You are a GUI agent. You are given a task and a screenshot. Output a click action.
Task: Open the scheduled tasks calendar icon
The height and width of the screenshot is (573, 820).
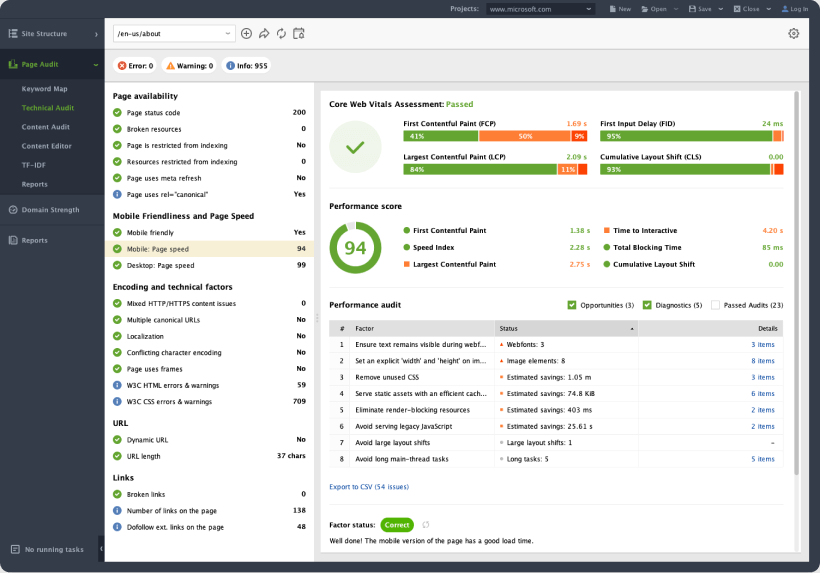(298, 34)
